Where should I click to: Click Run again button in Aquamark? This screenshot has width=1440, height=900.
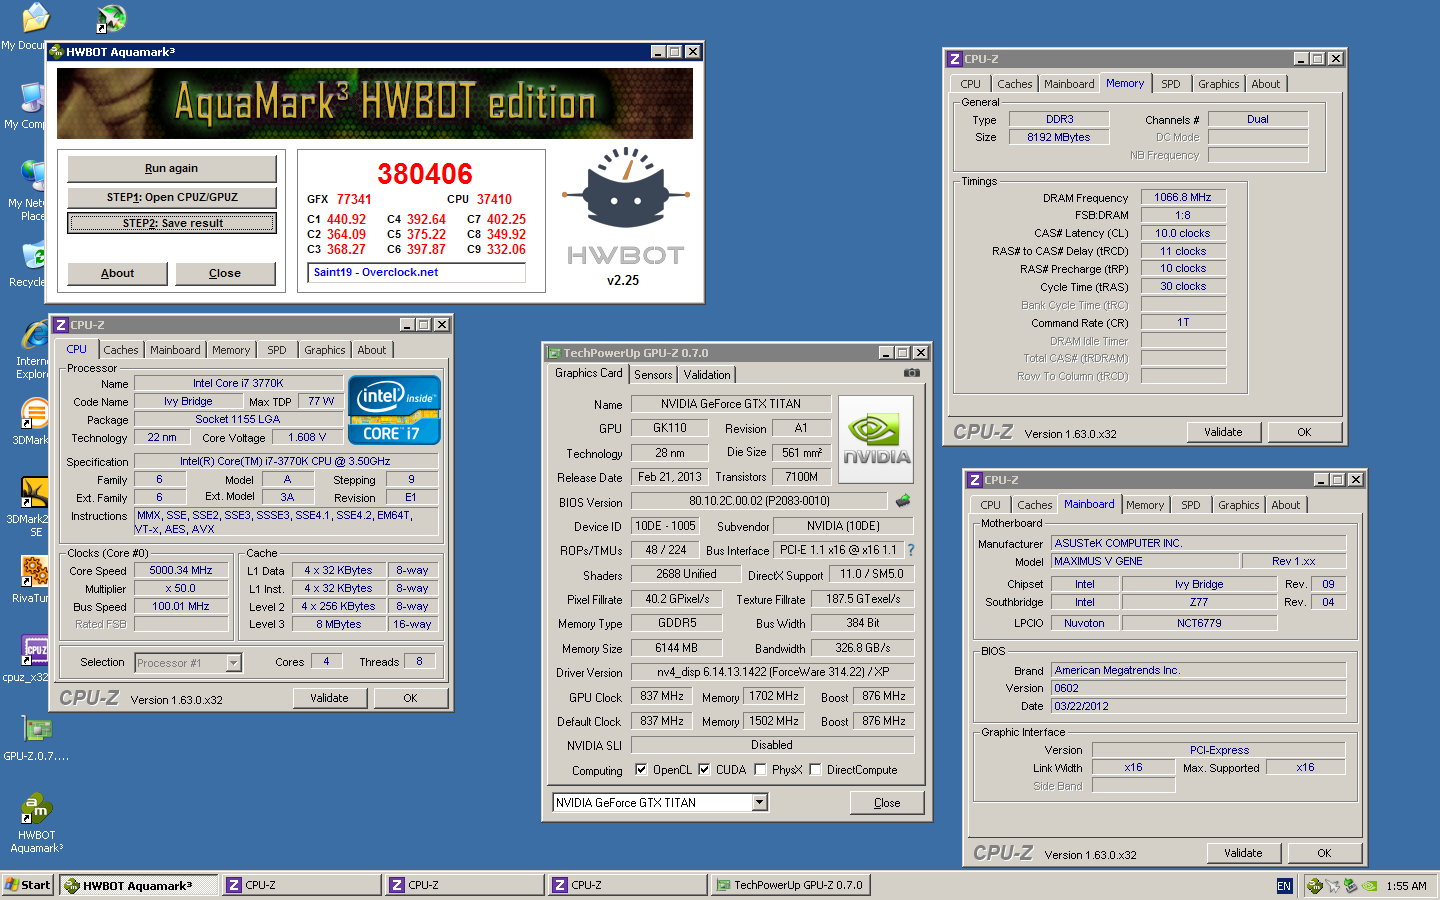[x=171, y=168]
